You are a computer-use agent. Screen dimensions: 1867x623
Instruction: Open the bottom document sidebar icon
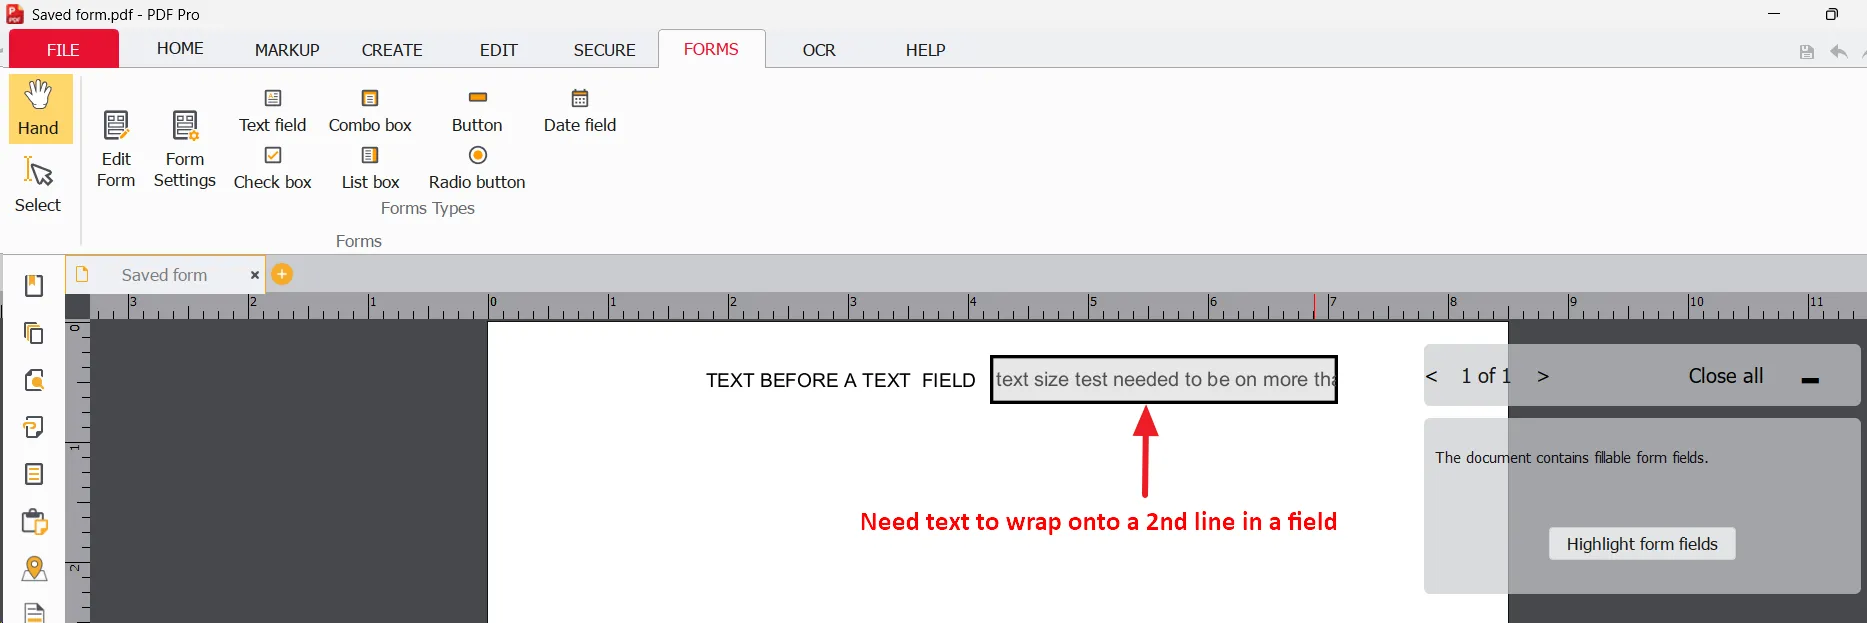click(x=34, y=612)
